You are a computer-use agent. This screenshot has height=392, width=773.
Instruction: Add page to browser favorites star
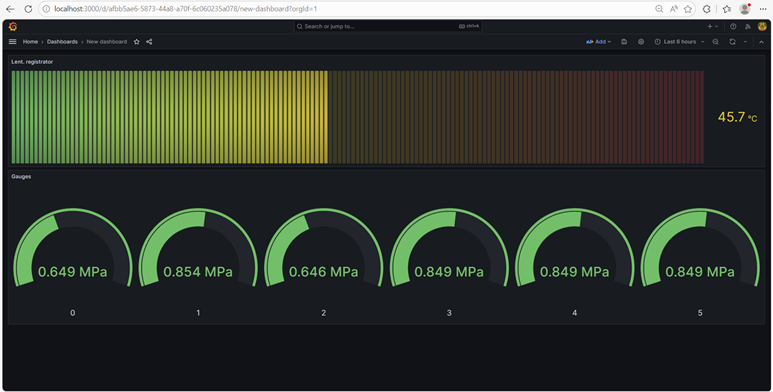coord(688,9)
